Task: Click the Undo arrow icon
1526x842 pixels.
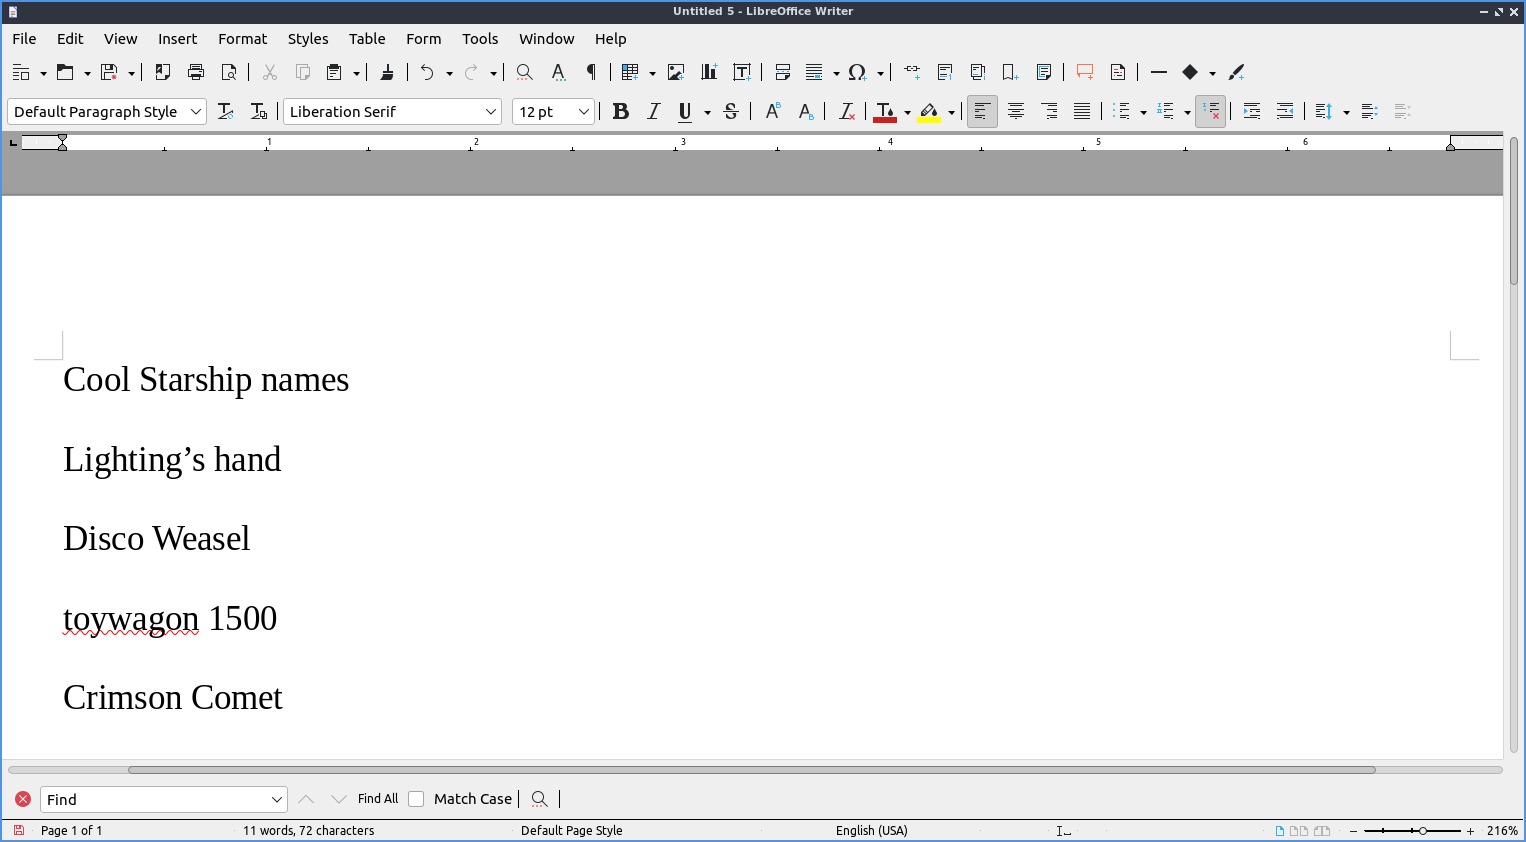Action: point(427,72)
